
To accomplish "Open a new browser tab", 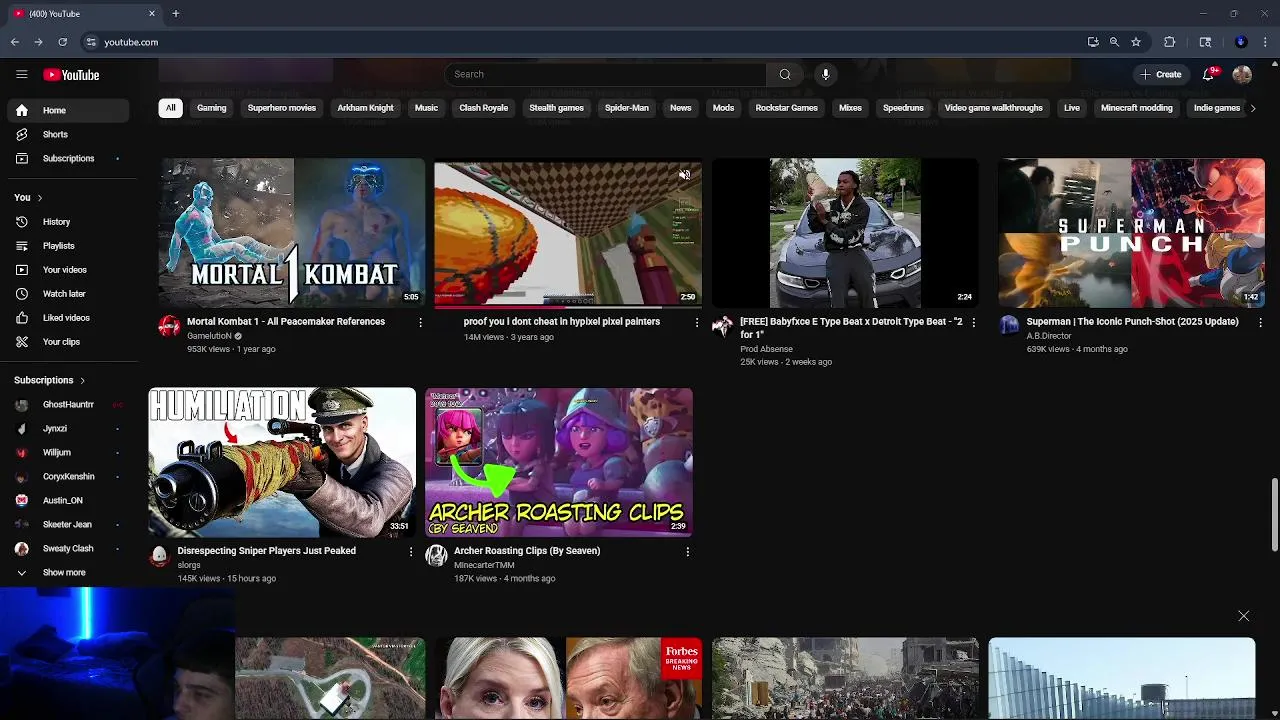I will (x=175, y=13).
